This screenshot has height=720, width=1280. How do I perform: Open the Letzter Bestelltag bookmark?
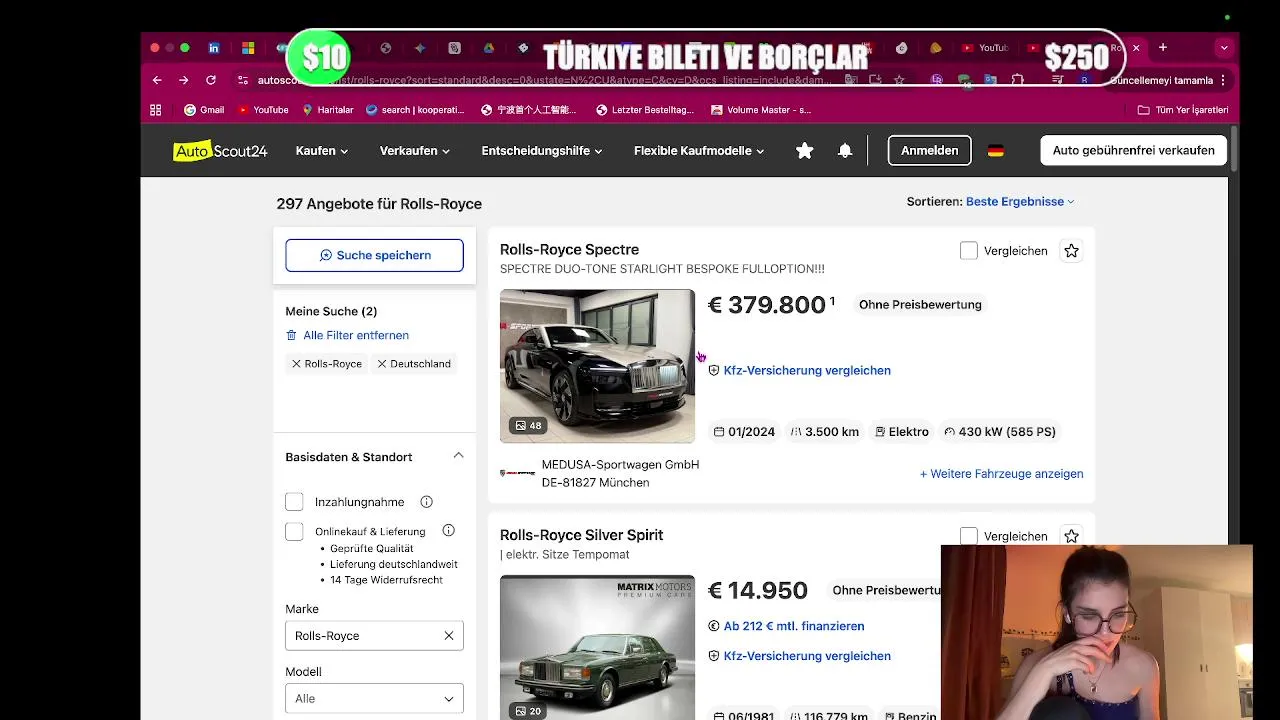(644, 110)
